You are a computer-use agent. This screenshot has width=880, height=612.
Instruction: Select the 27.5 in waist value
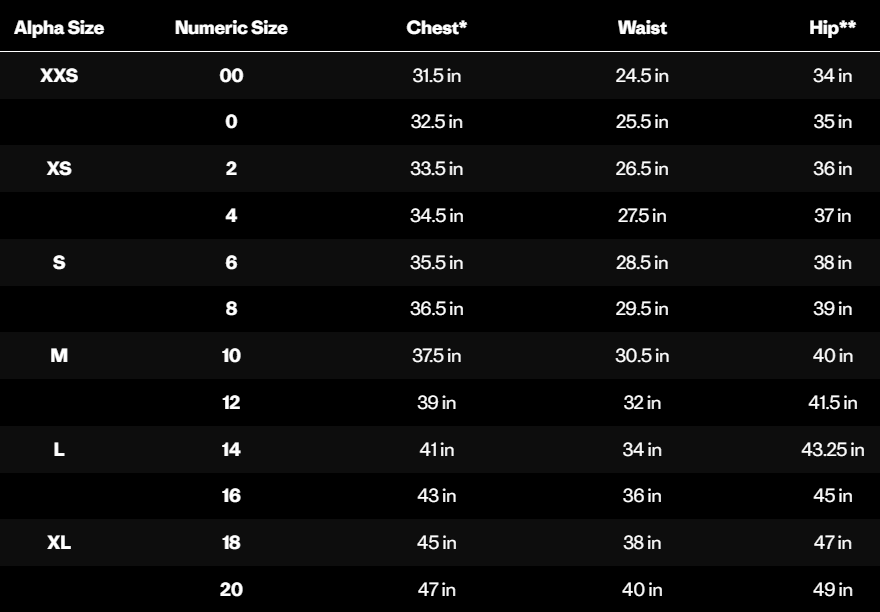pos(642,216)
